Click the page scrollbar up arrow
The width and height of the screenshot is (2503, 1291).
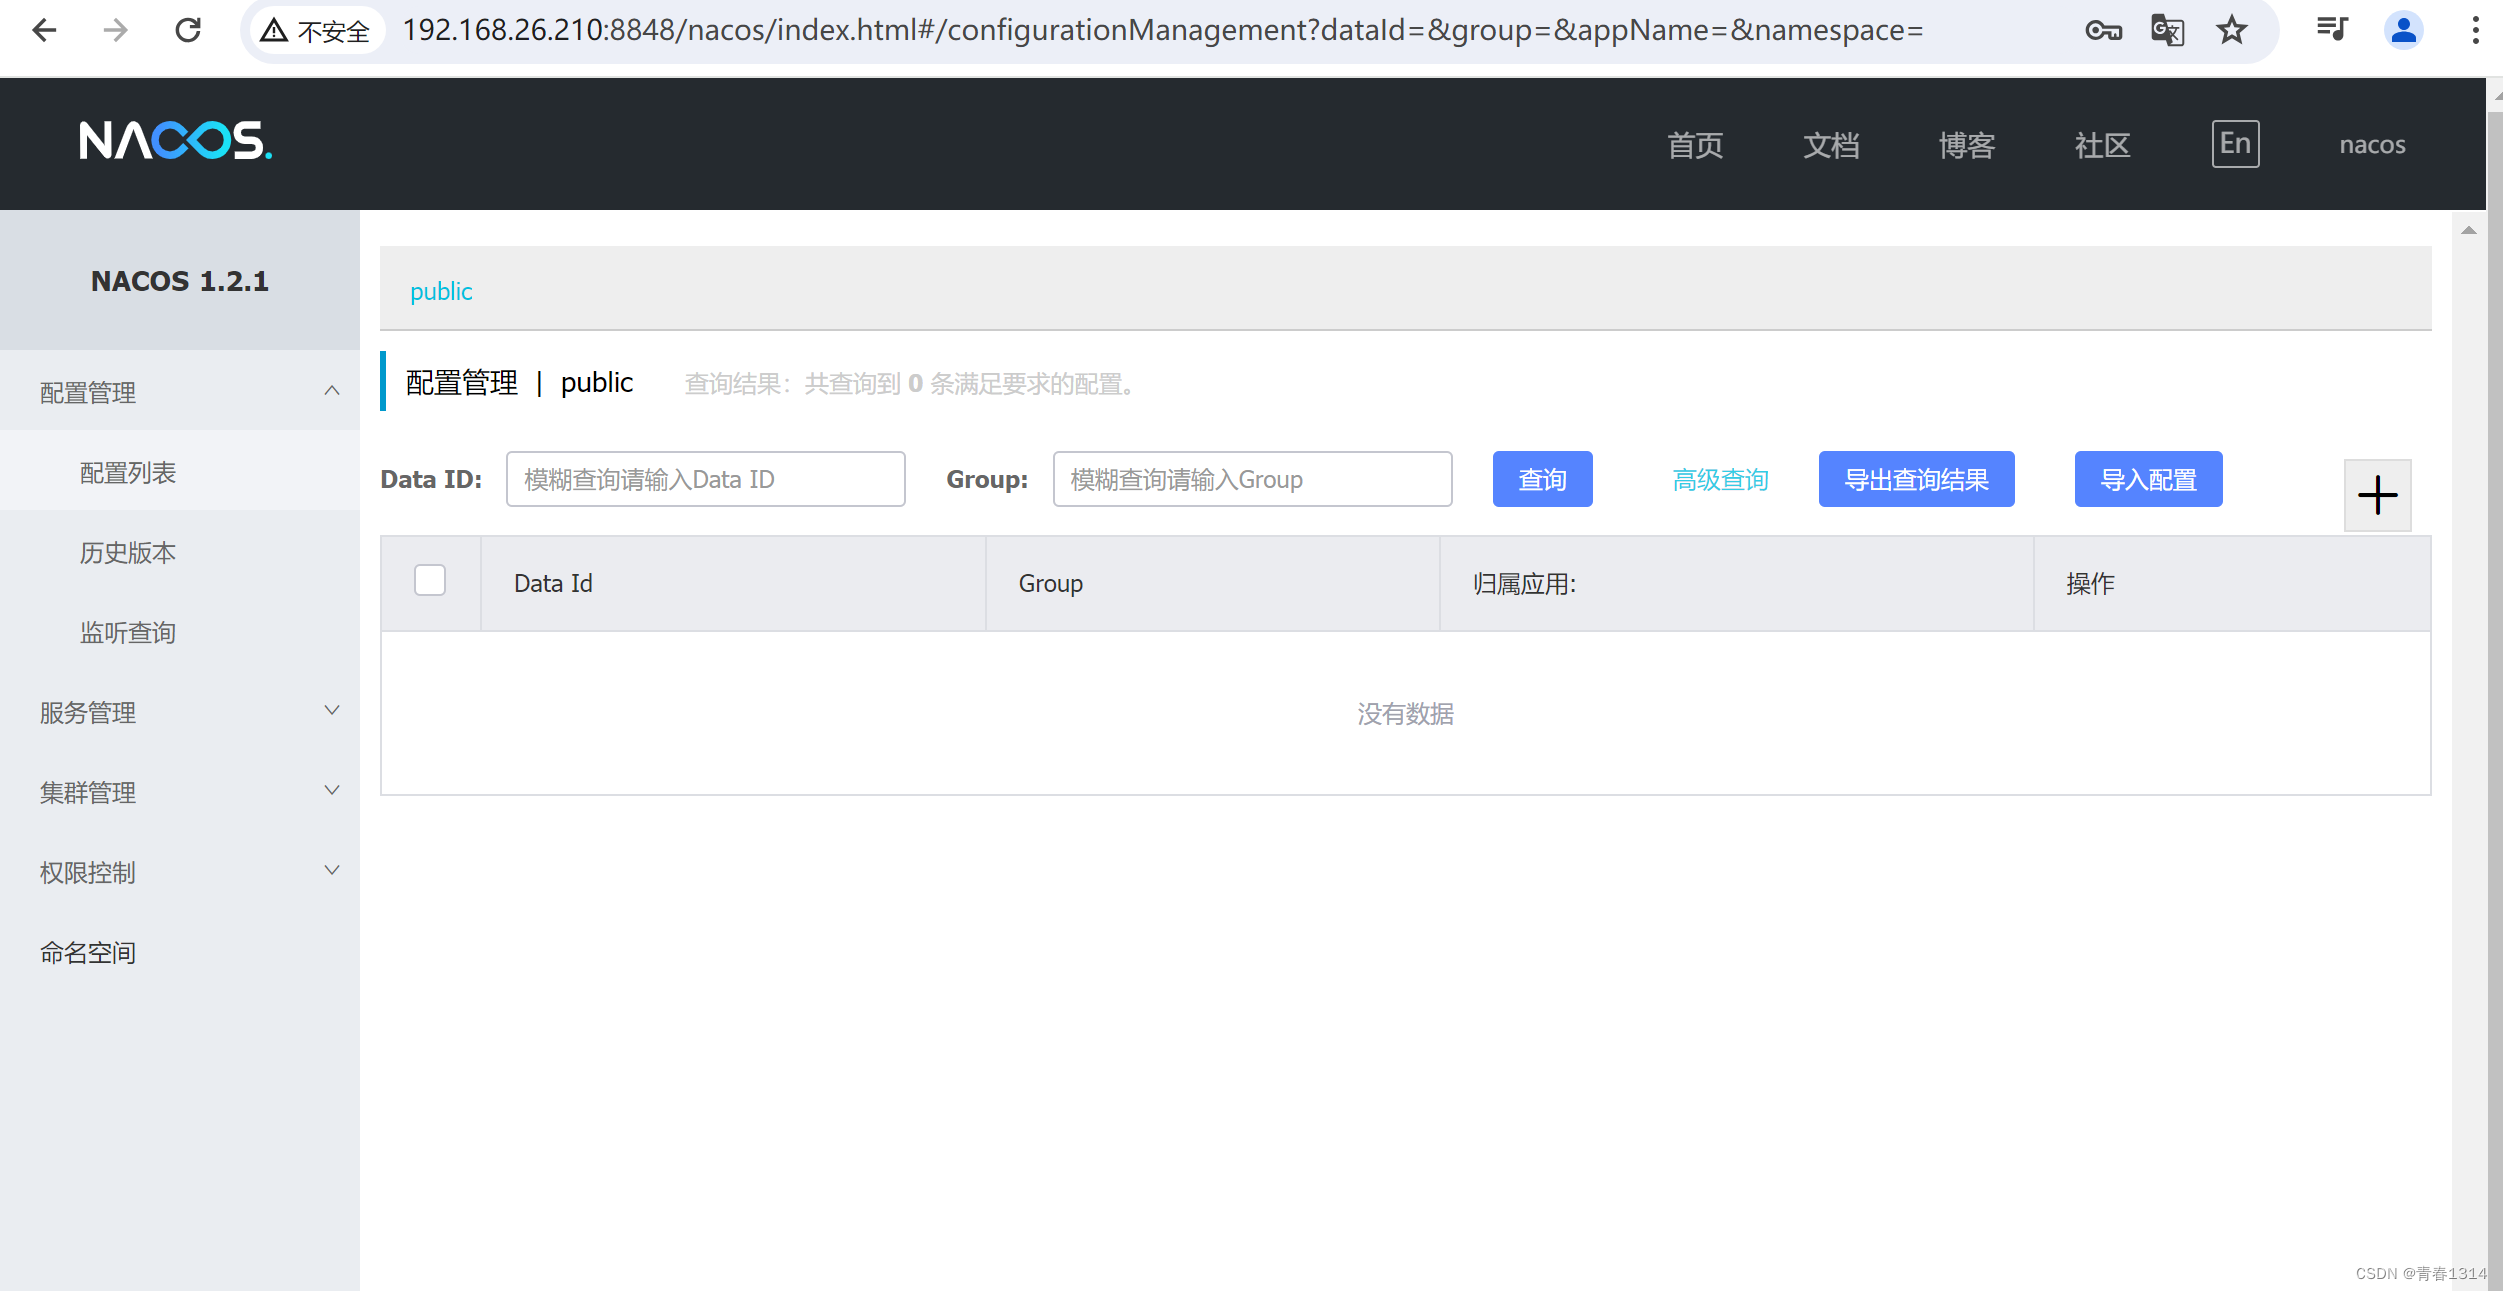[x=2469, y=230]
